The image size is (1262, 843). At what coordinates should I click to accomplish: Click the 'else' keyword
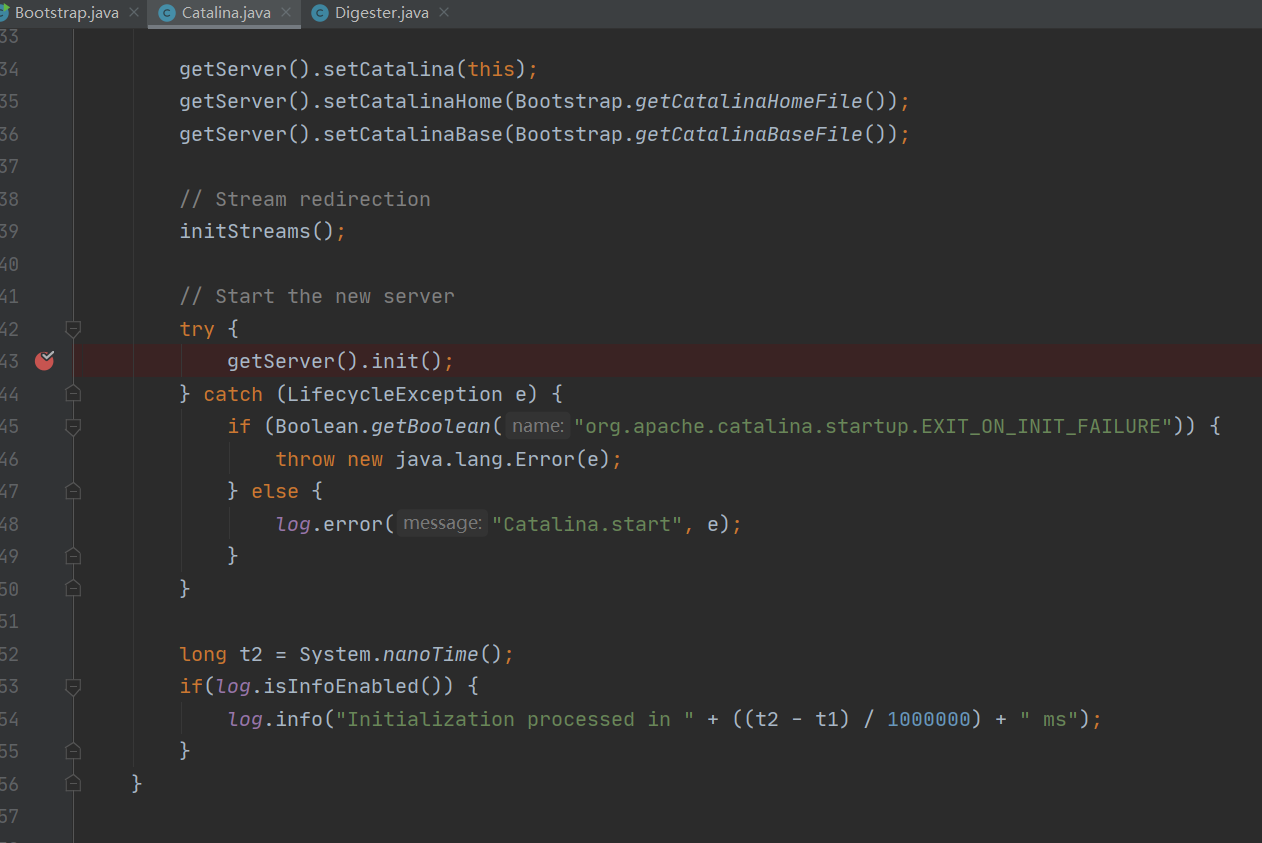(x=275, y=491)
